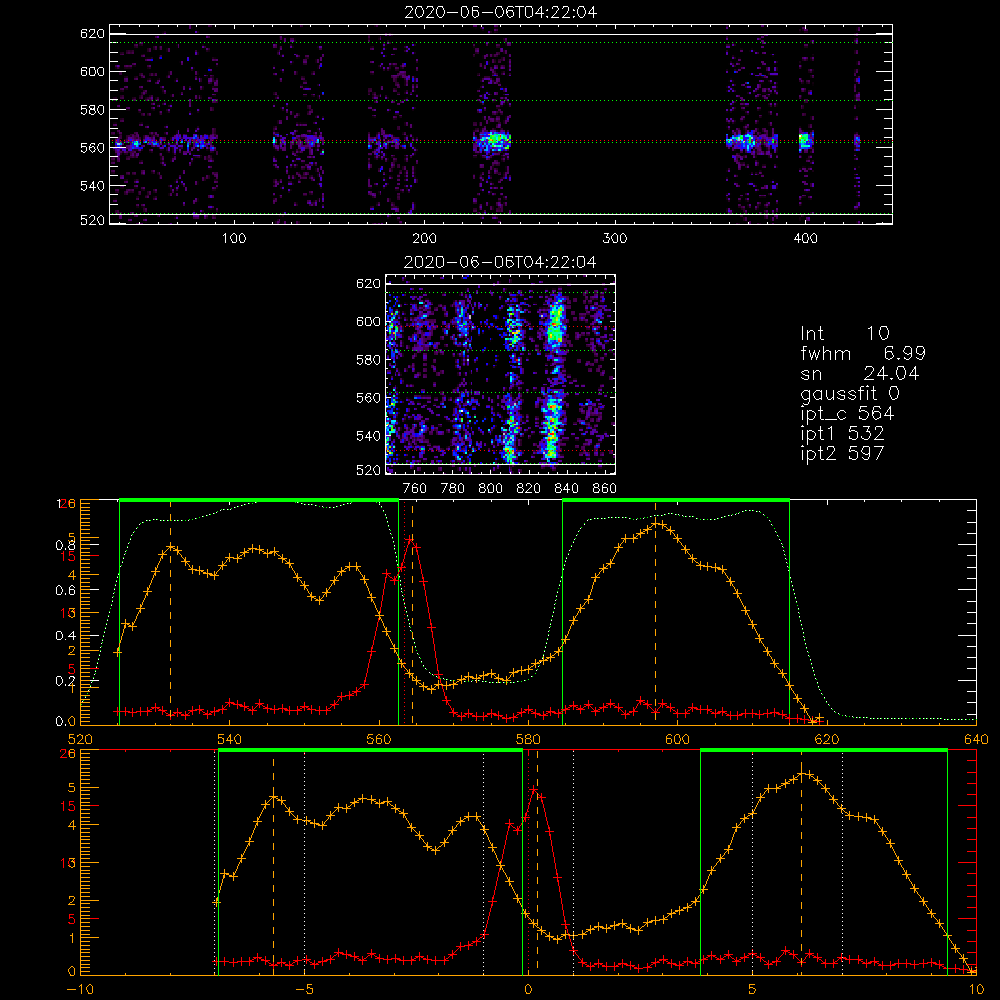This screenshot has width=1000, height=1000.
Task: Click x-axis label 10 on bottom plot
Action: (976, 990)
